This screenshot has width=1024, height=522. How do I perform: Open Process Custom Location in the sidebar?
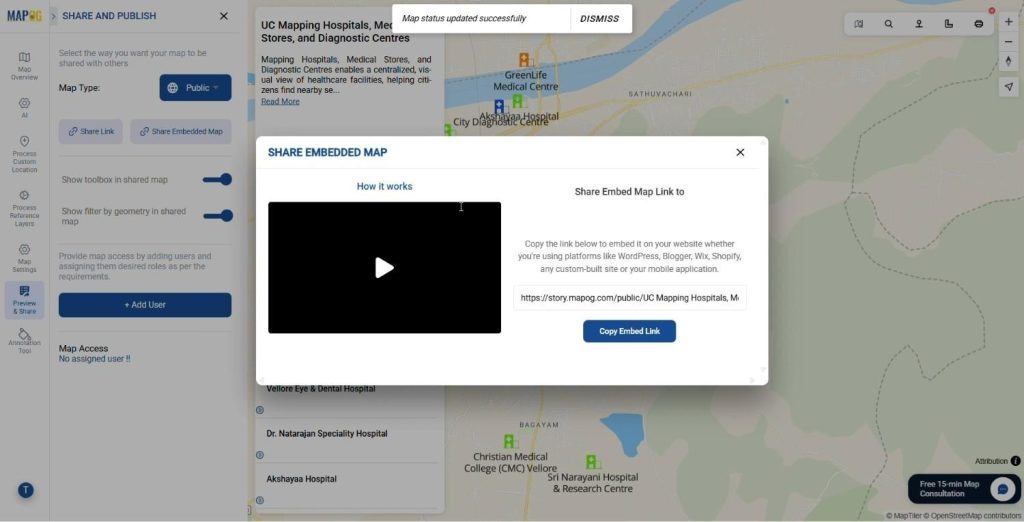click(x=24, y=154)
